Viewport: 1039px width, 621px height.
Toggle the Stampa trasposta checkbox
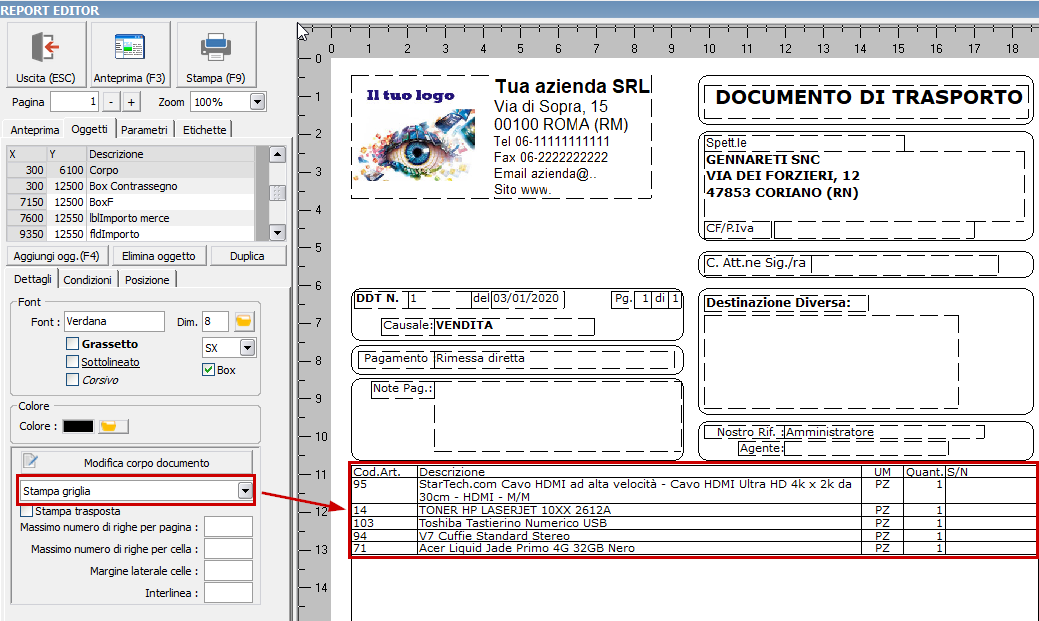click(x=27, y=511)
